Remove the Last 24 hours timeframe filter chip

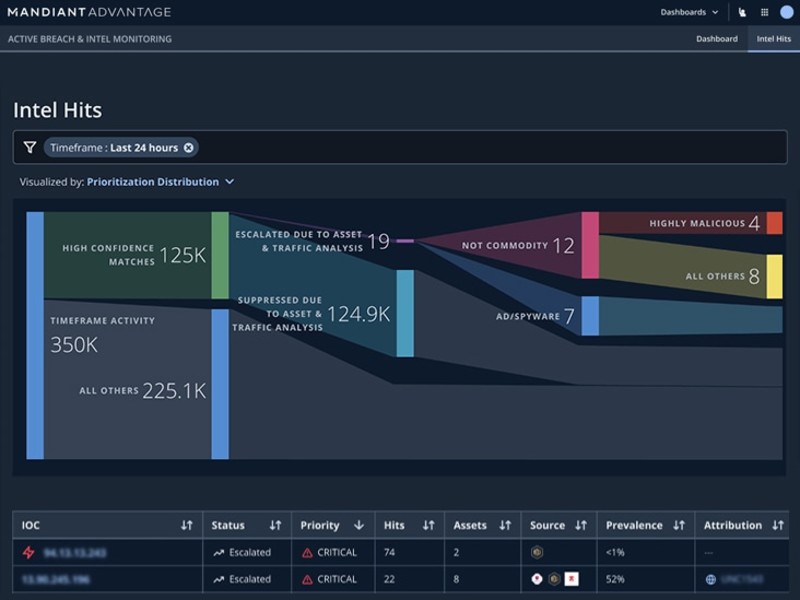tap(188, 146)
